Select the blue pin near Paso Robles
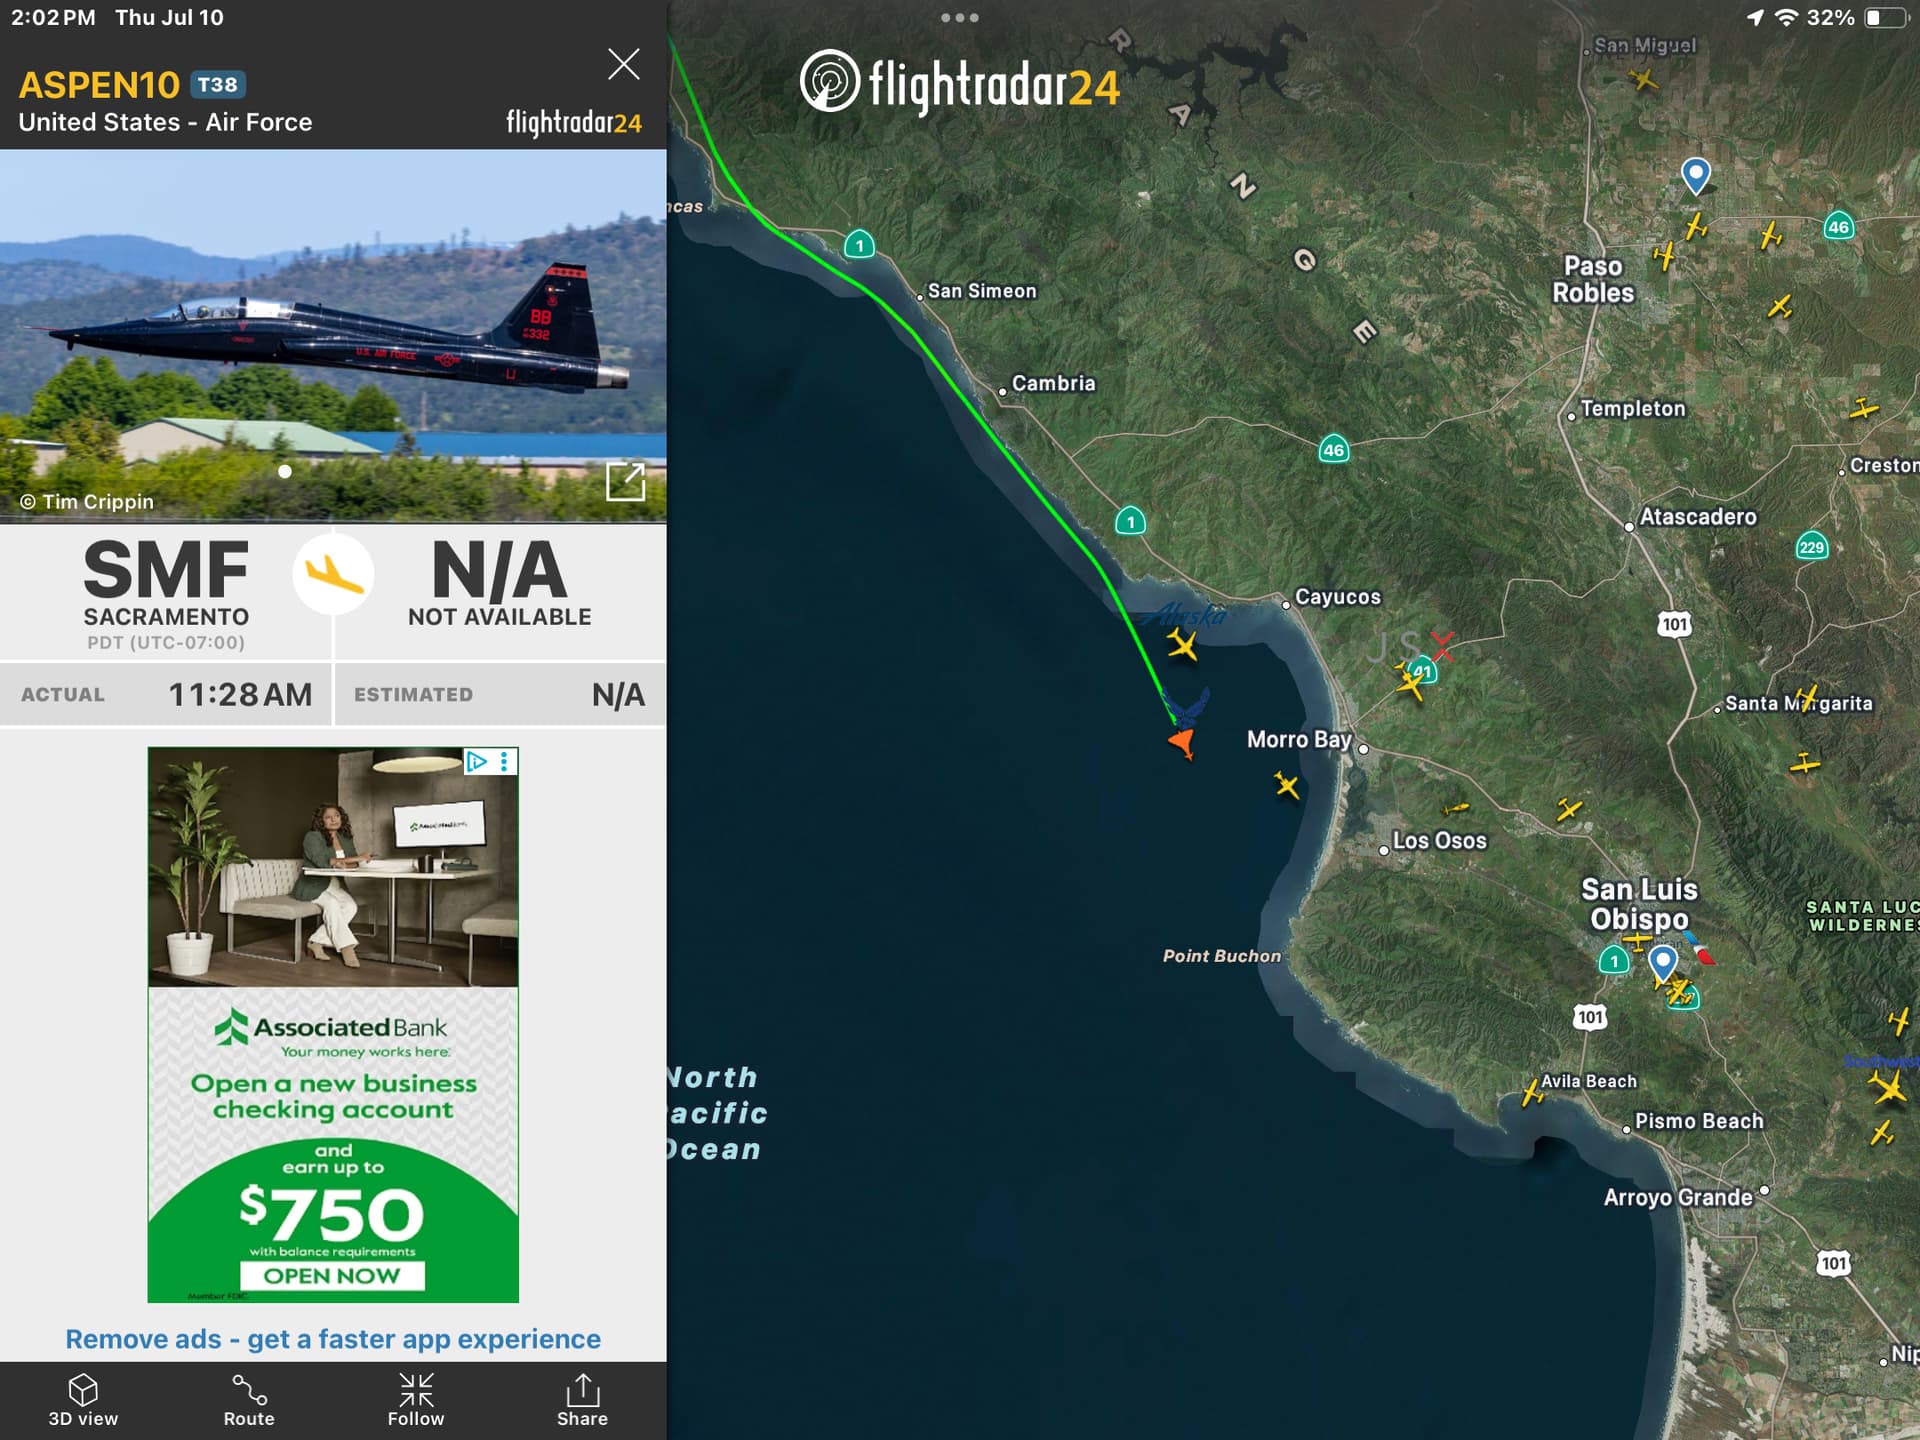 [x=1695, y=176]
